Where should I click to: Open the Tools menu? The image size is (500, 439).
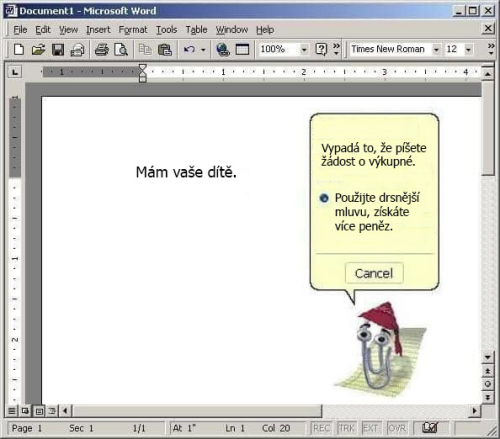(x=167, y=30)
